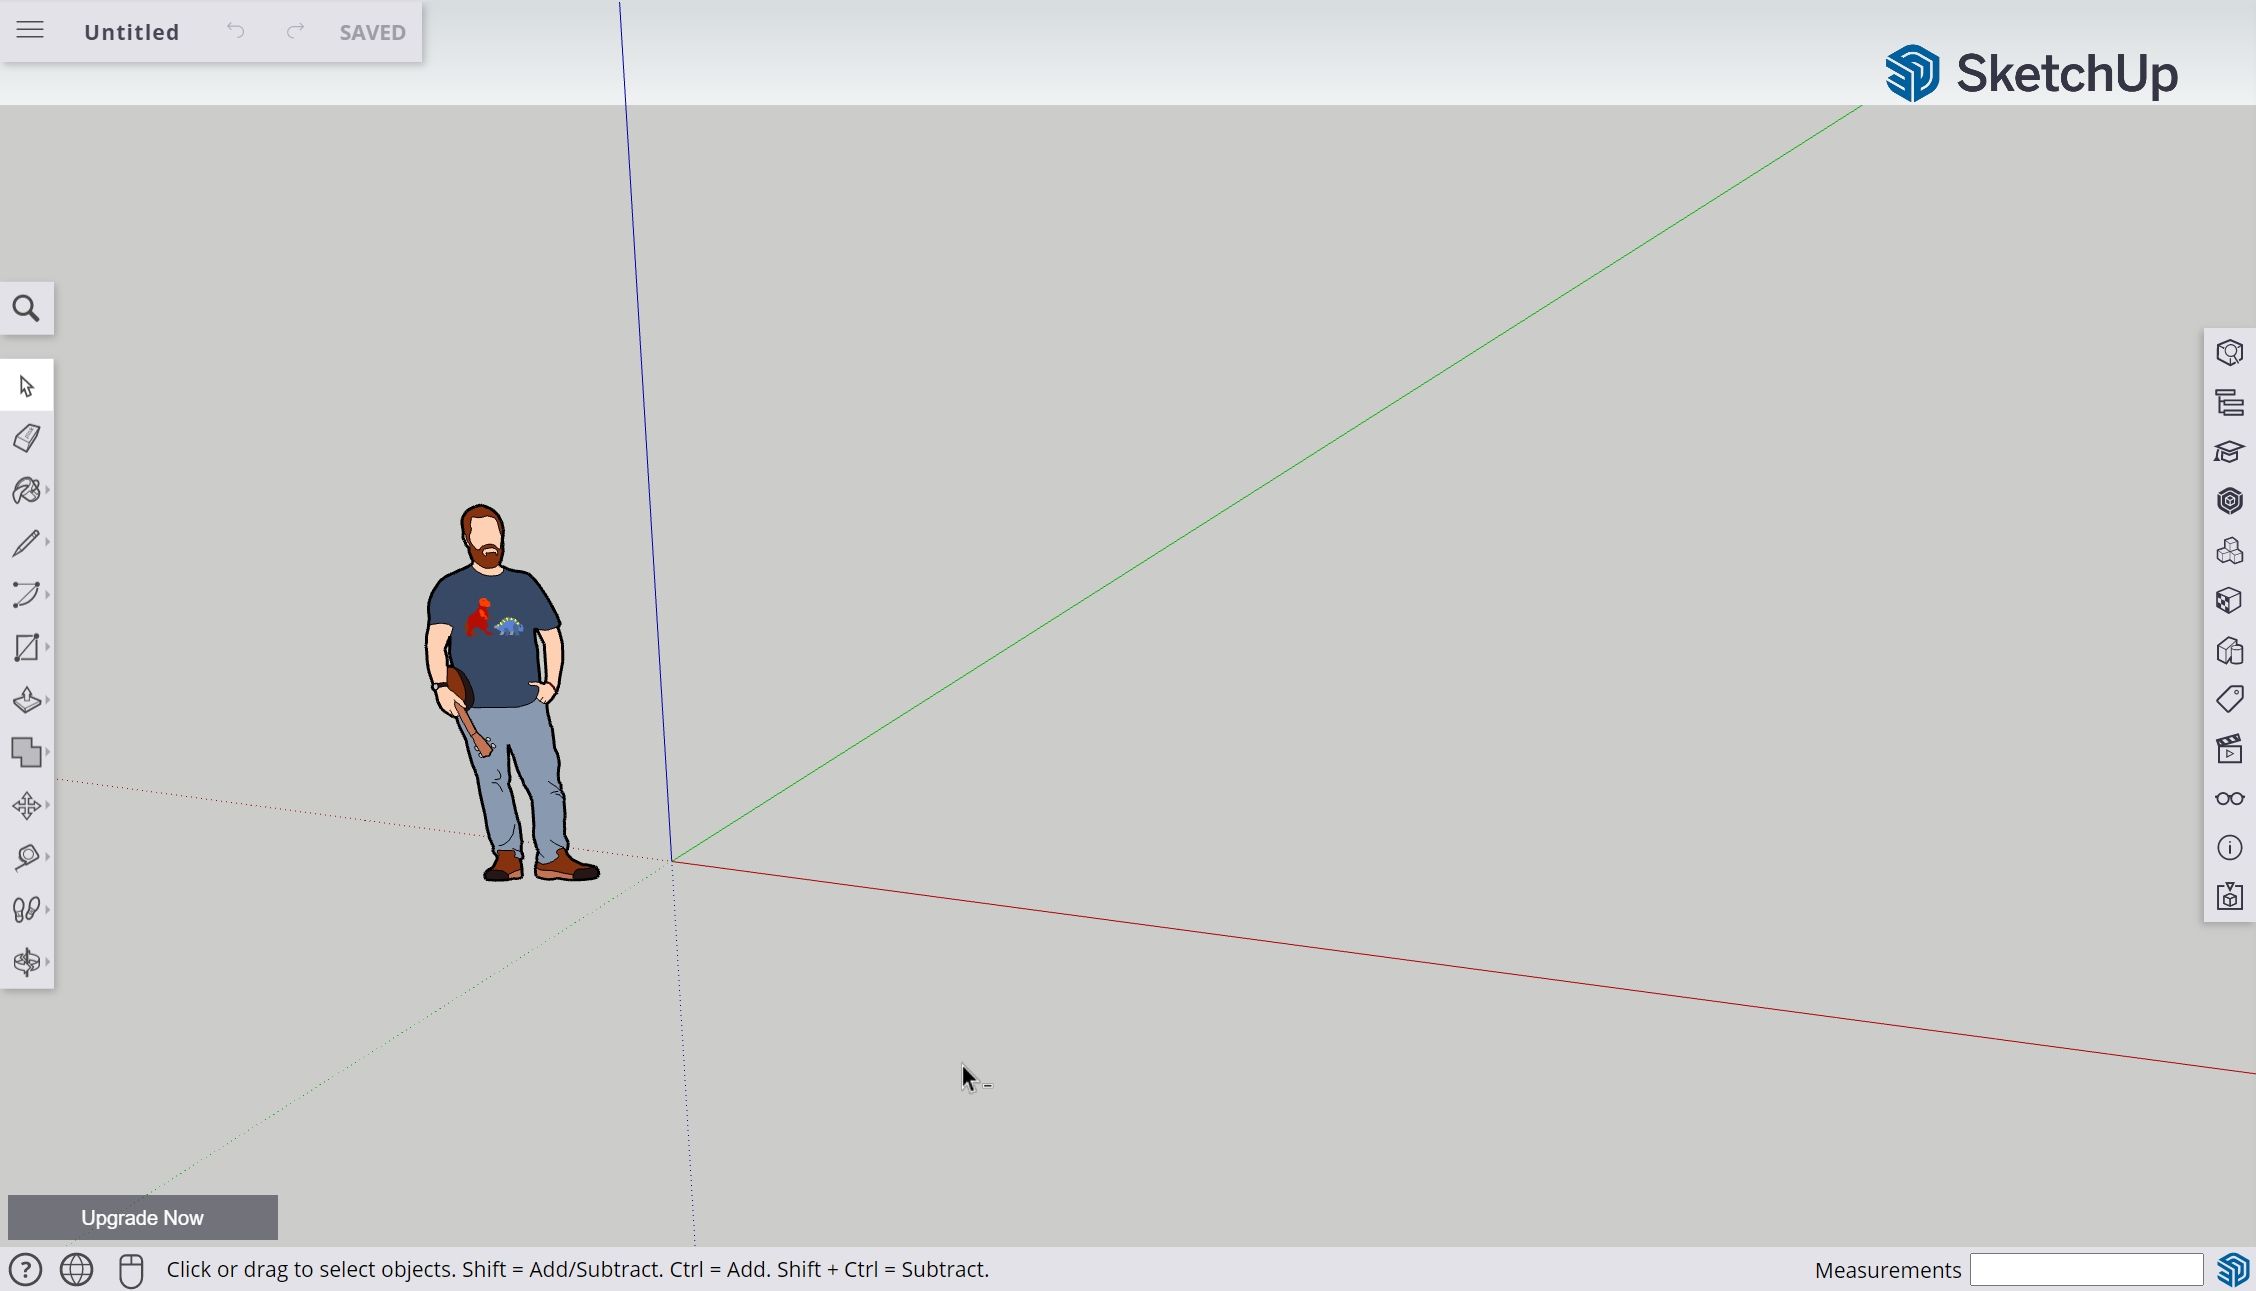
Task: Click the Move tool icon
Action: pyautogui.click(x=26, y=803)
